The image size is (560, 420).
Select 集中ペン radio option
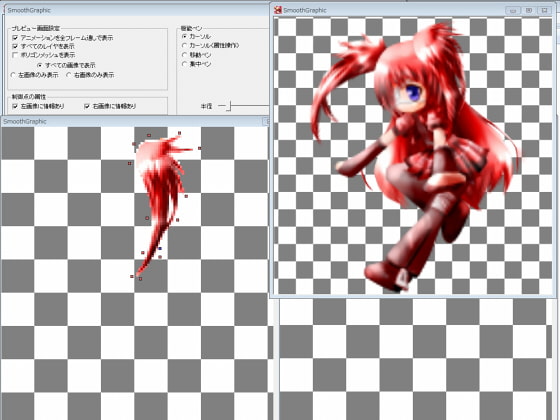tap(184, 64)
